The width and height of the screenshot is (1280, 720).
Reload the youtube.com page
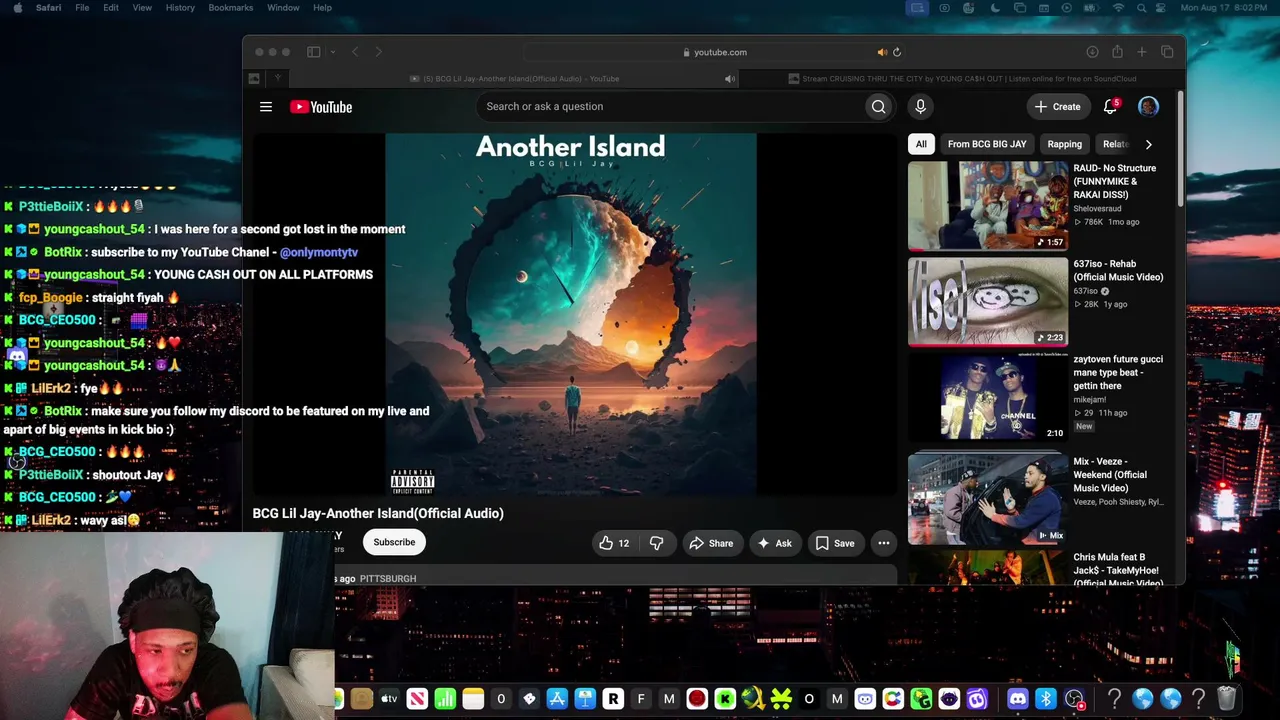click(x=897, y=52)
